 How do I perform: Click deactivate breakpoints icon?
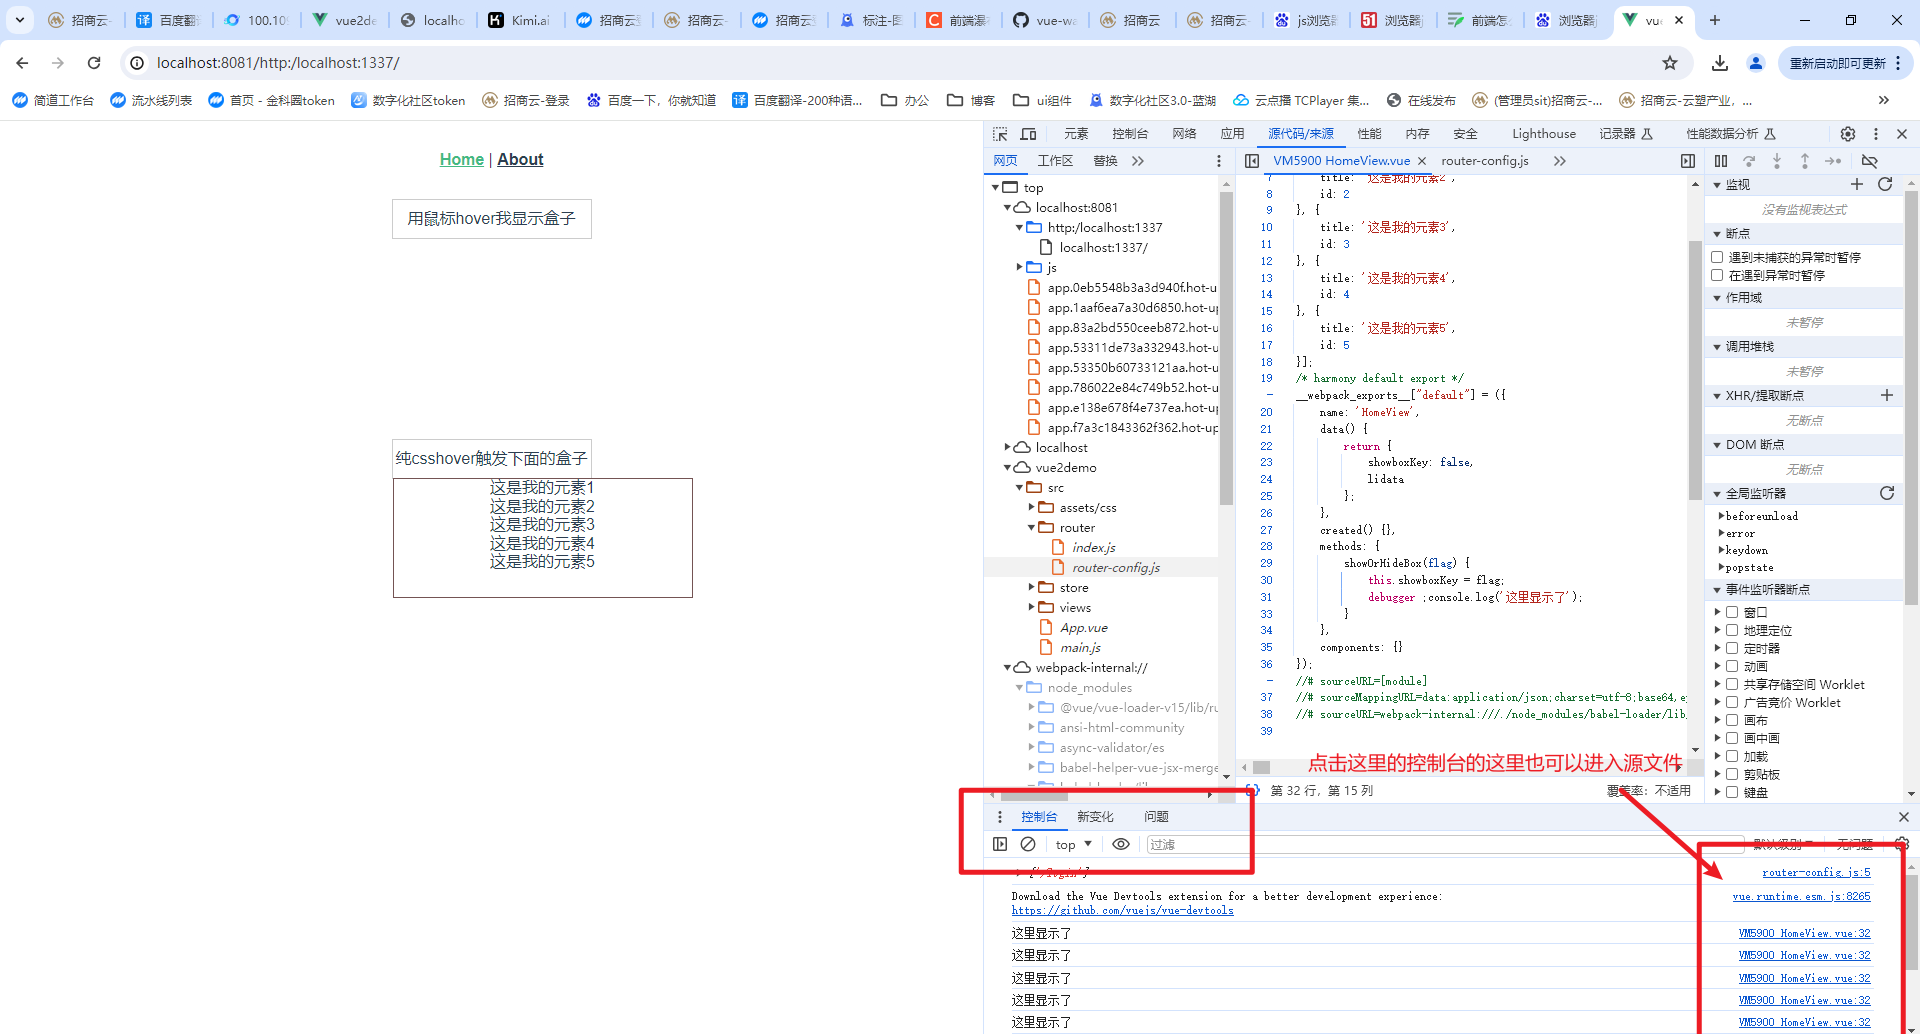pyautogui.click(x=1869, y=161)
